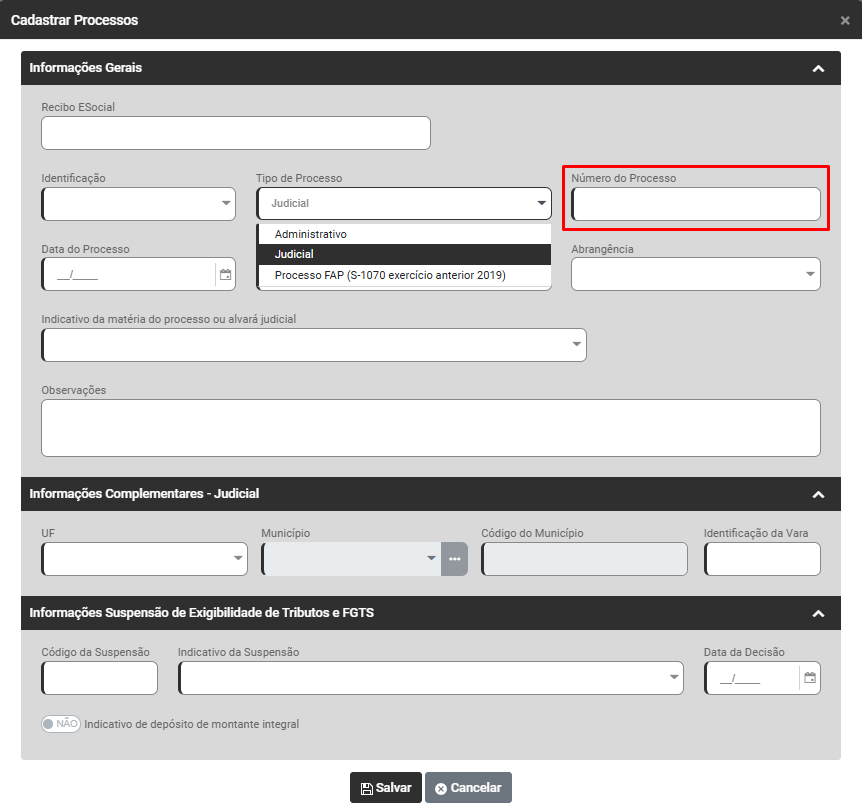
Task: Open the UF dropdown
Action: [145, 559]
